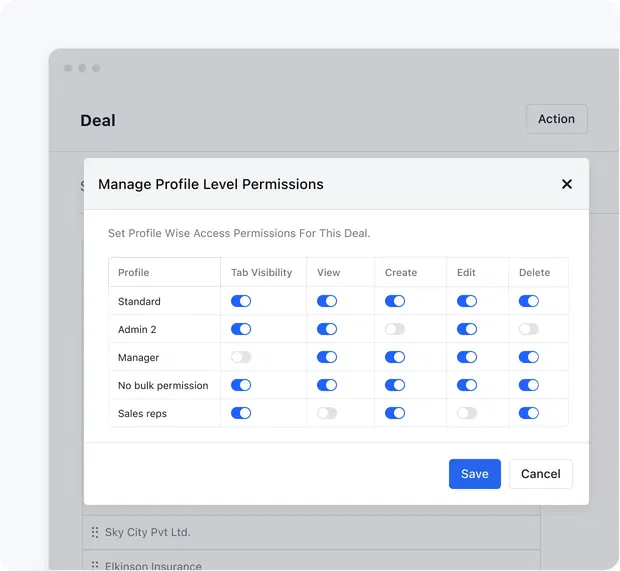
Task: Toggle Create for No bulk permission
Action: (395, 385)
